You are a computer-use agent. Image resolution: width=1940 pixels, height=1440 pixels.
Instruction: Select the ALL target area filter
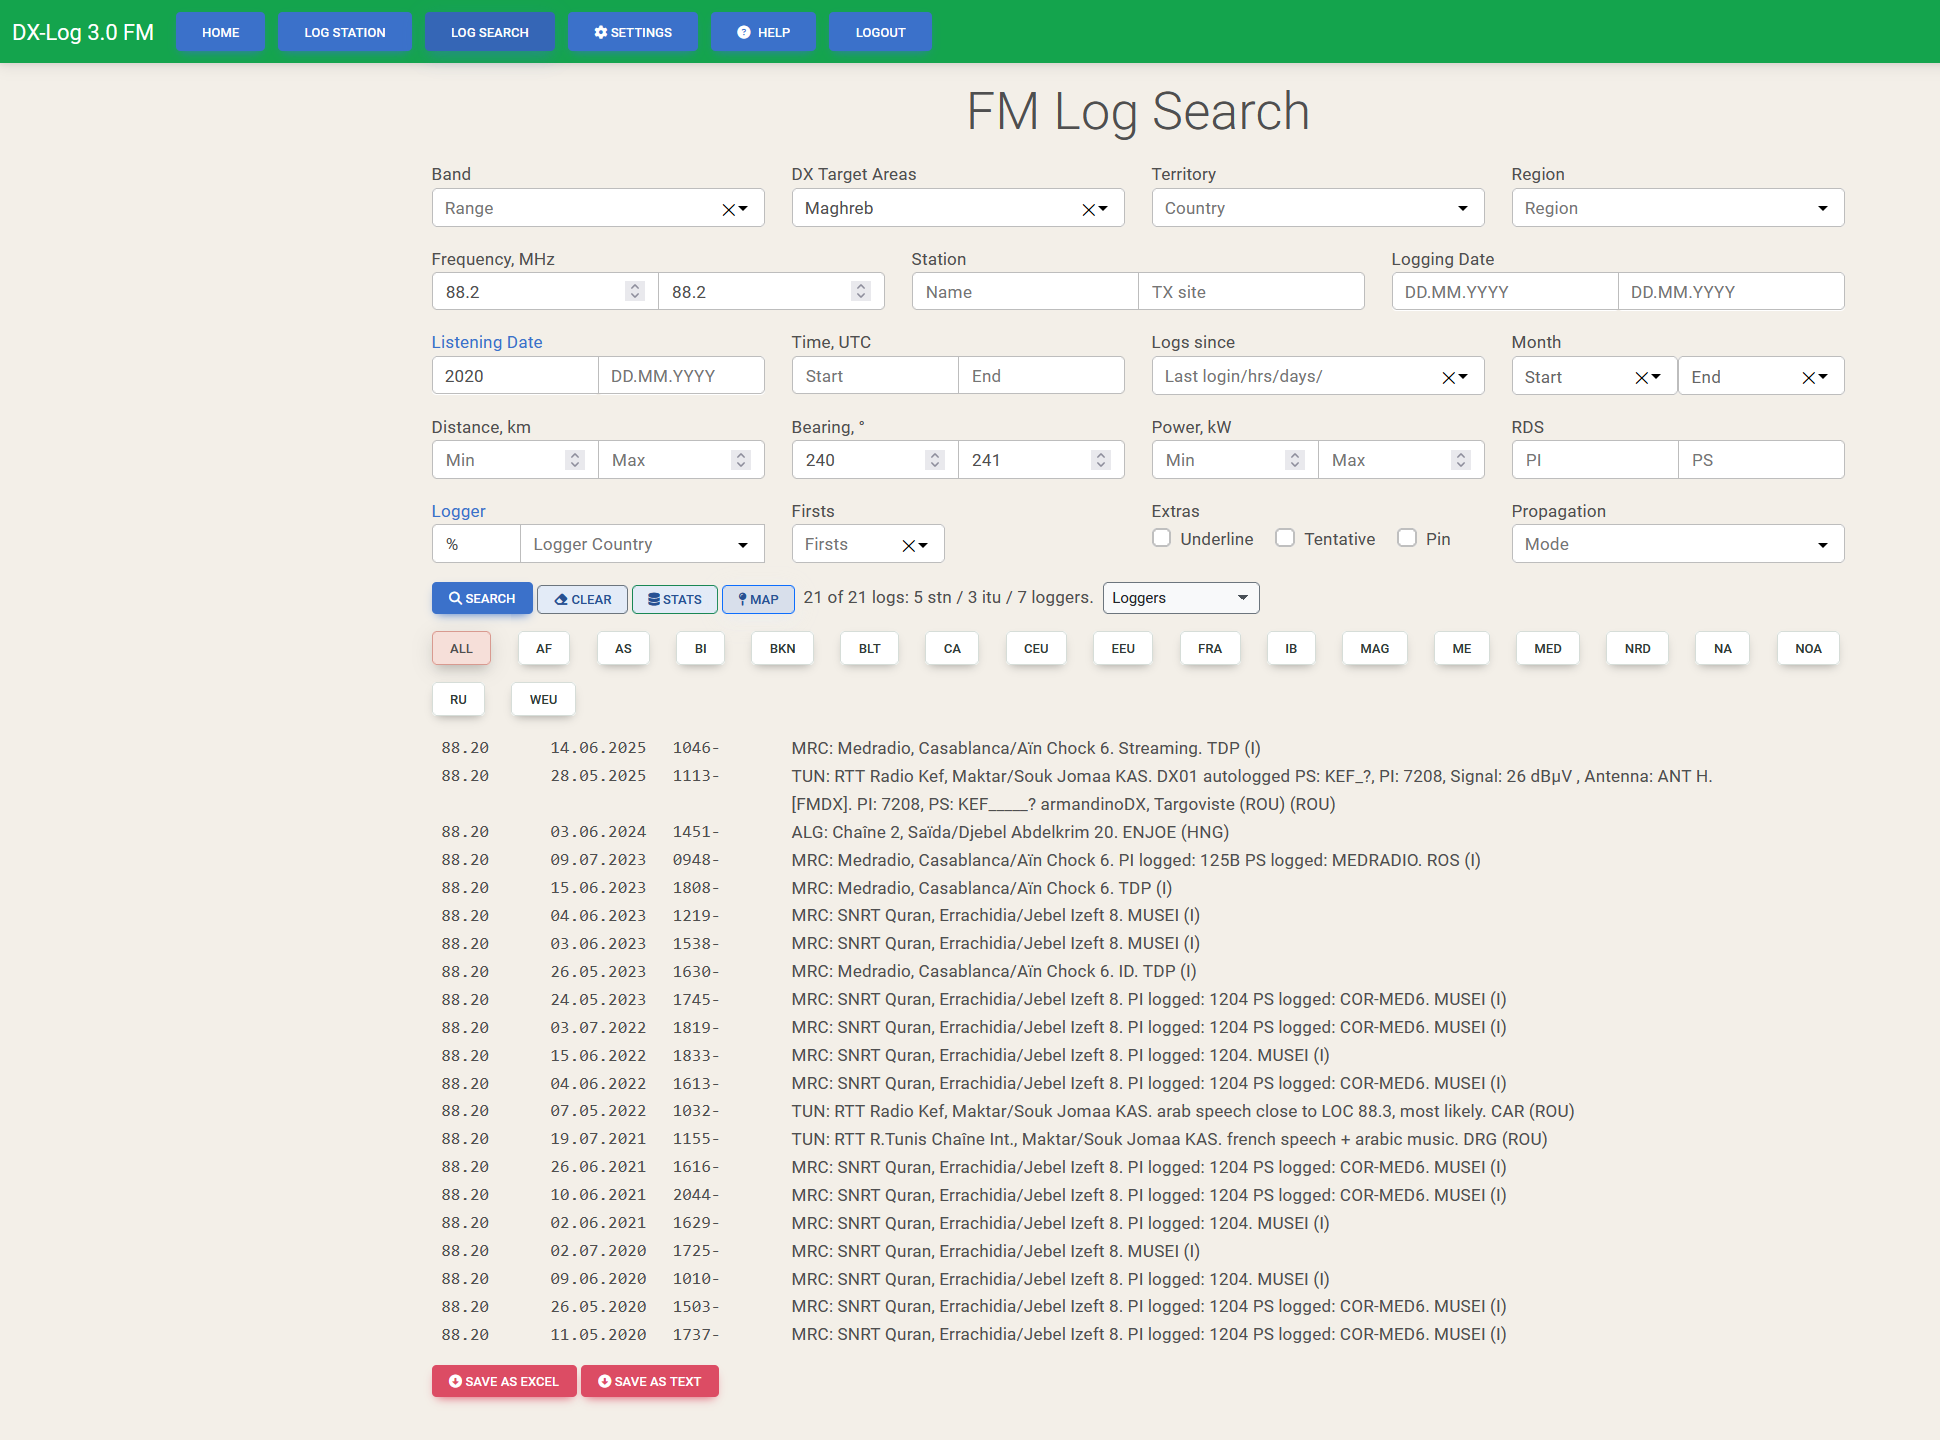[461, 648]
